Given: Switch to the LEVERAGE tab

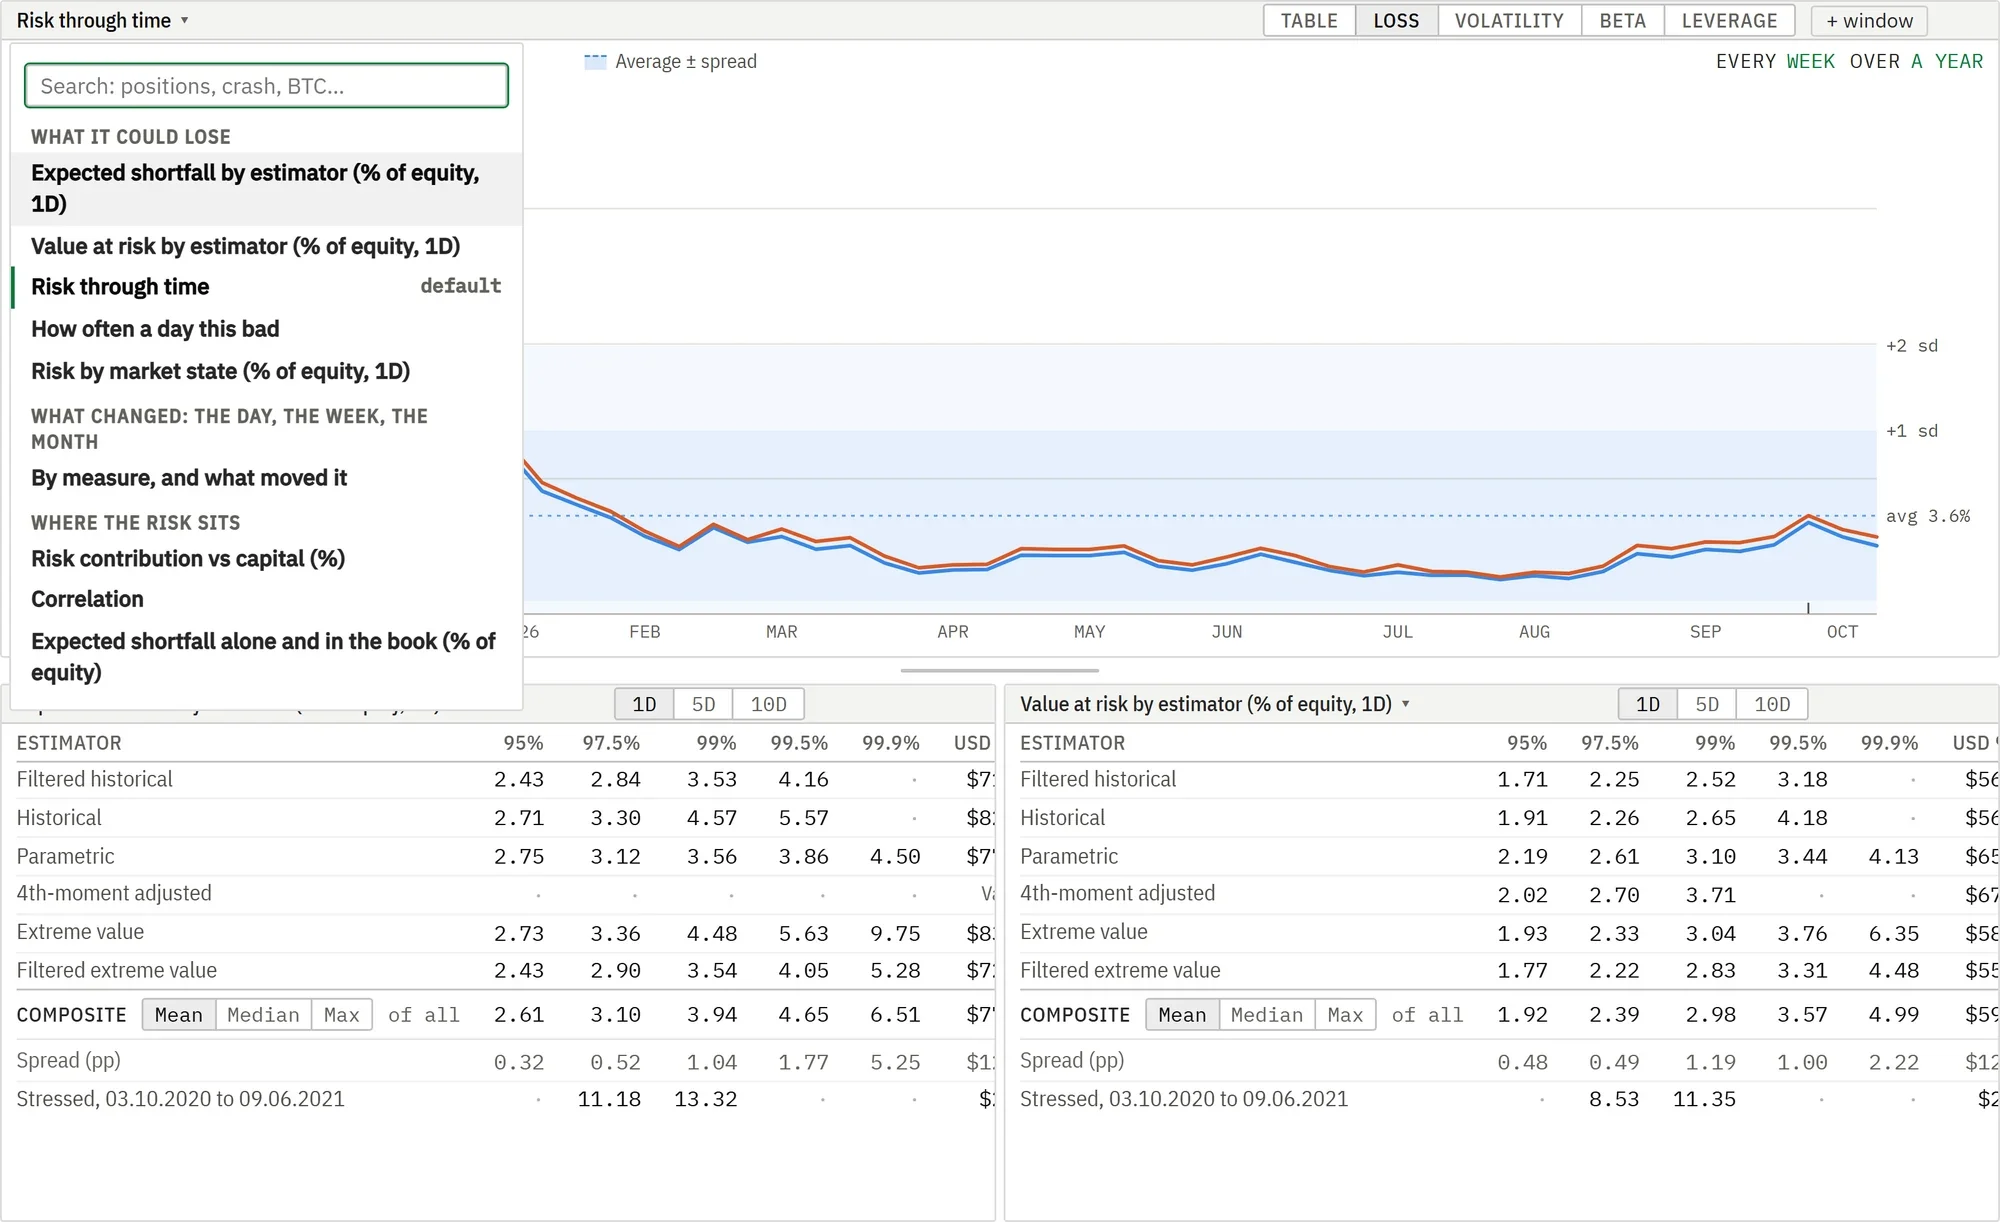Looking at the screenshot, I should pyautogui.click(x=1729, y=21).
